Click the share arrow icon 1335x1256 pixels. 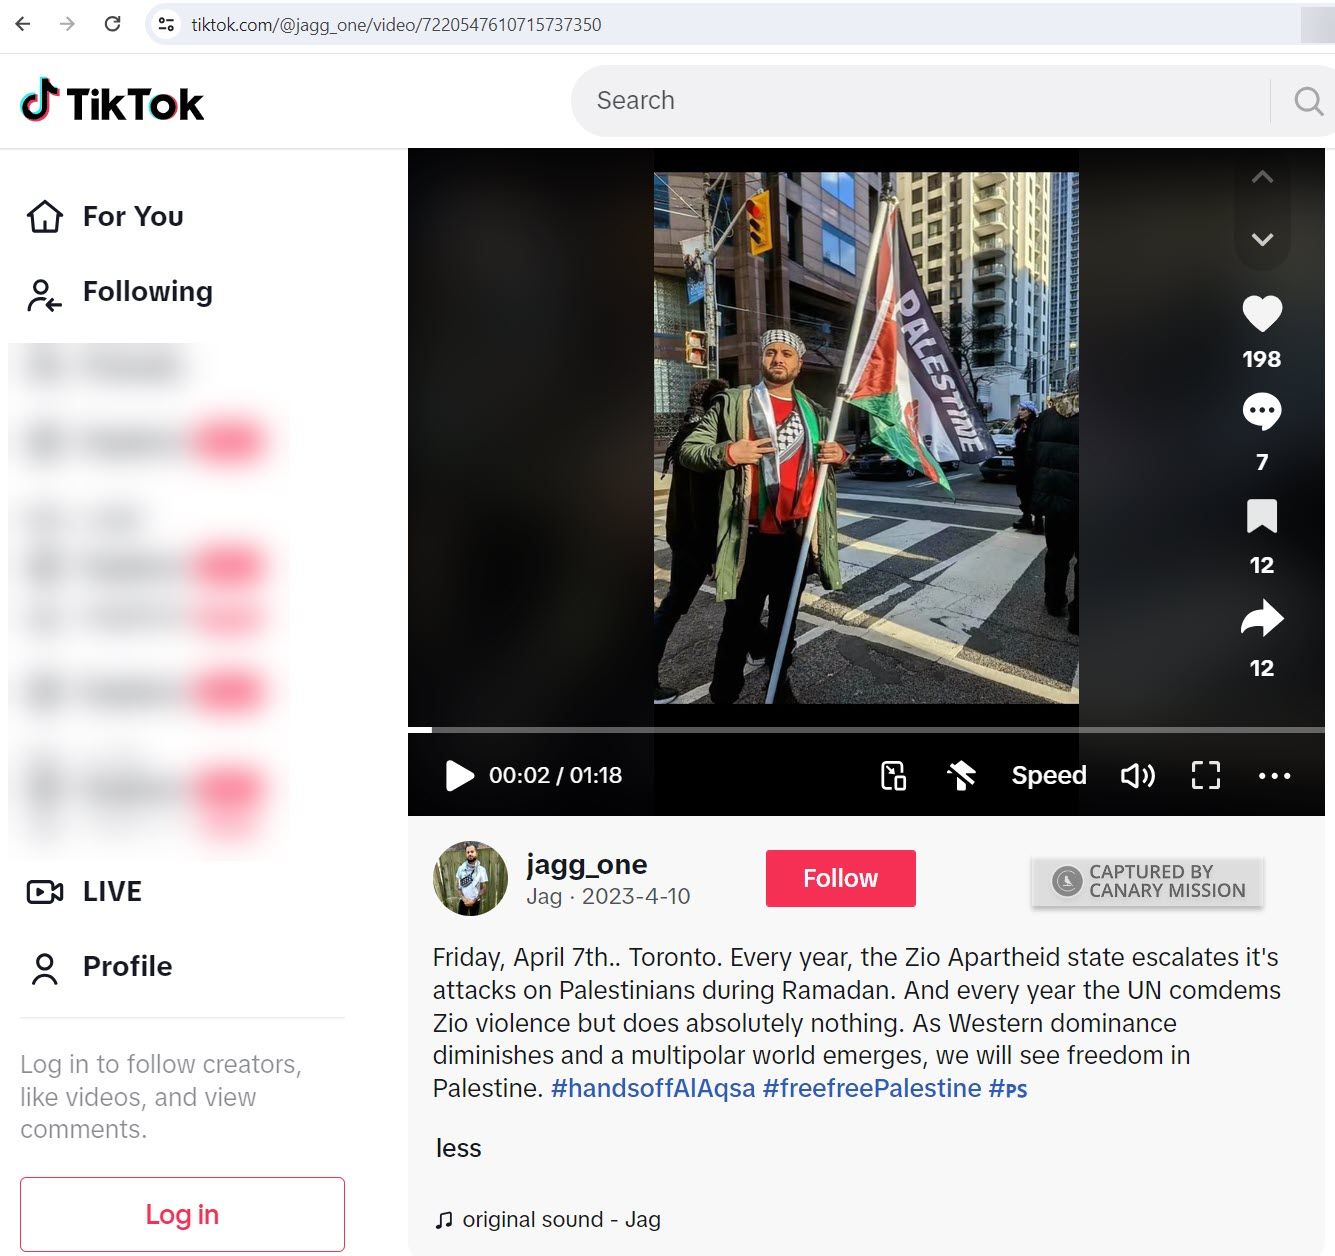(1261, 619)
